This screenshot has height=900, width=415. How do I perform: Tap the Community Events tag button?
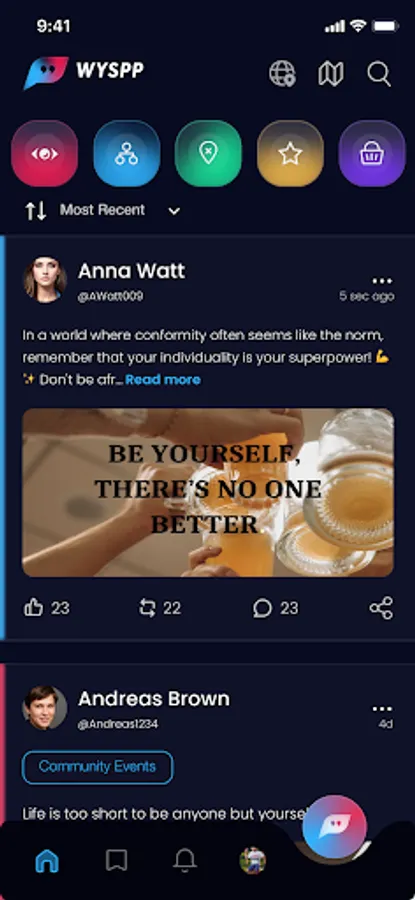(98, 767)
